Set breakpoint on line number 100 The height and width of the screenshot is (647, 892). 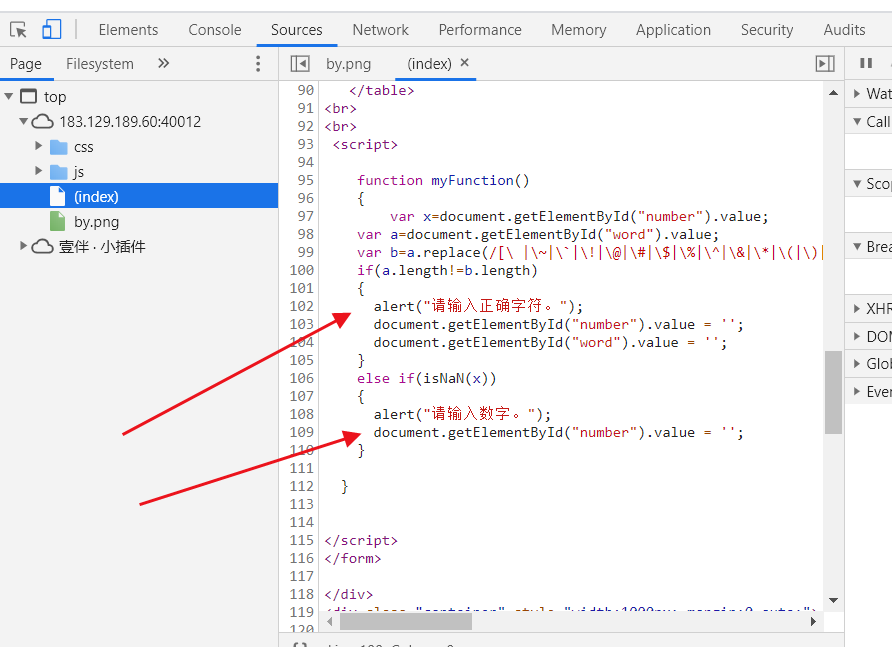tap(302, 270)
